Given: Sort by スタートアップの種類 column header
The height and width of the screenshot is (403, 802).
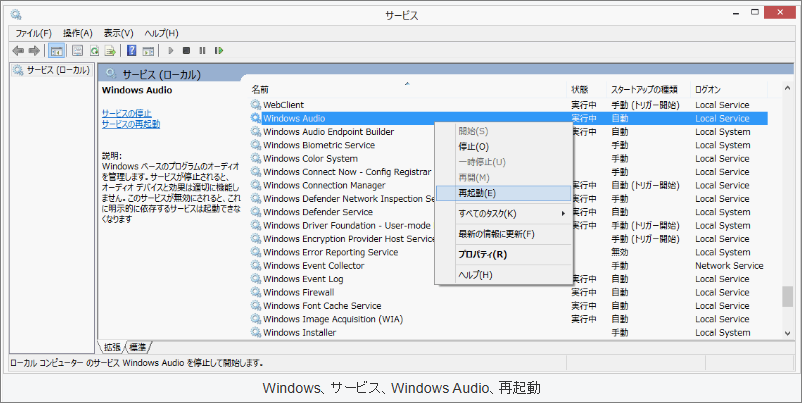Looking at the screenshot, I should (x=648, y=89).
